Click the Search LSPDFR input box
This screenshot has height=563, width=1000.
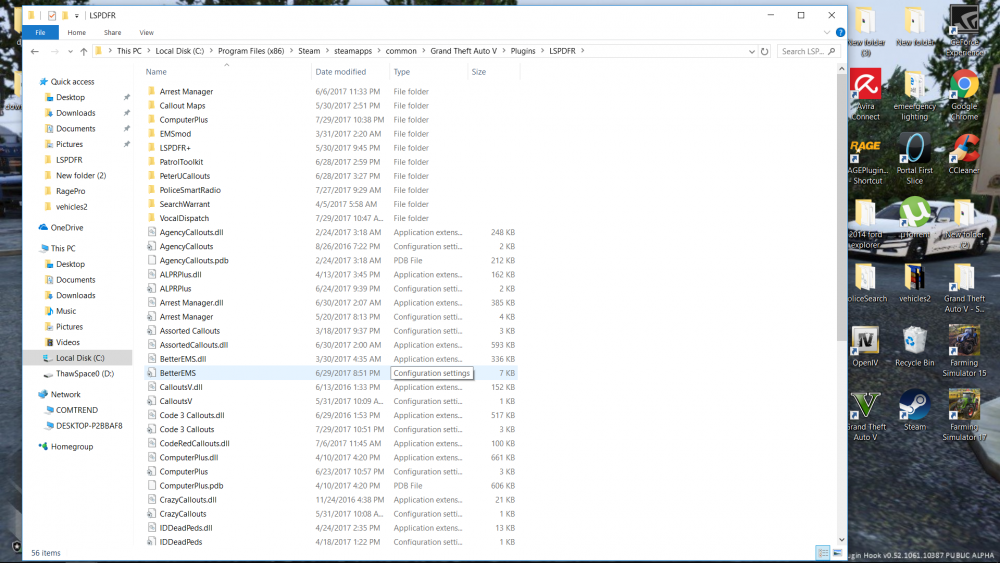tap(808, 51)
